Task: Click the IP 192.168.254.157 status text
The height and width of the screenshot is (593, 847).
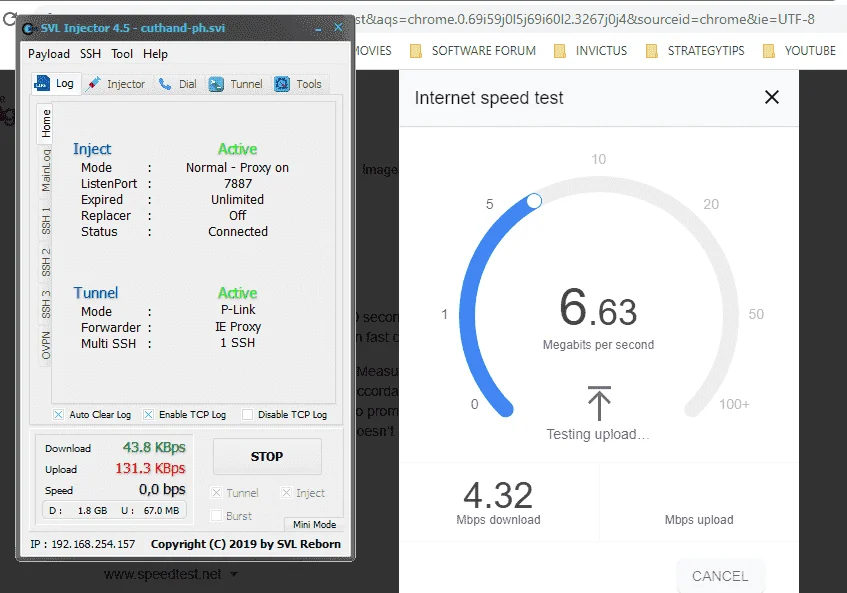Action: pyautogui.click(x=83, y=544)
